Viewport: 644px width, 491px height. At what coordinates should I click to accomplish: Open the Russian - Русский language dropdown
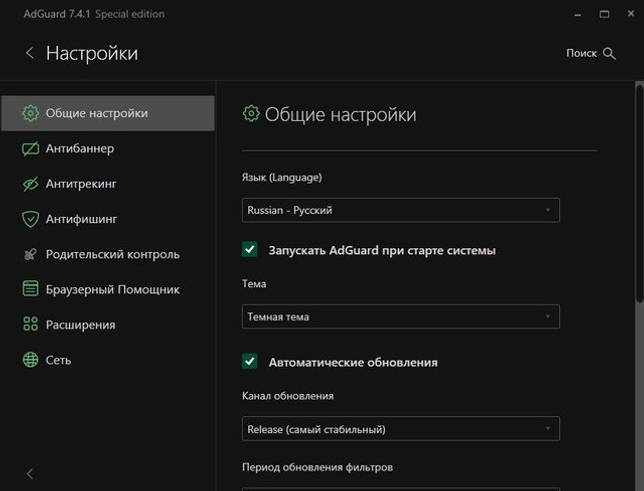tap(400, 210)
